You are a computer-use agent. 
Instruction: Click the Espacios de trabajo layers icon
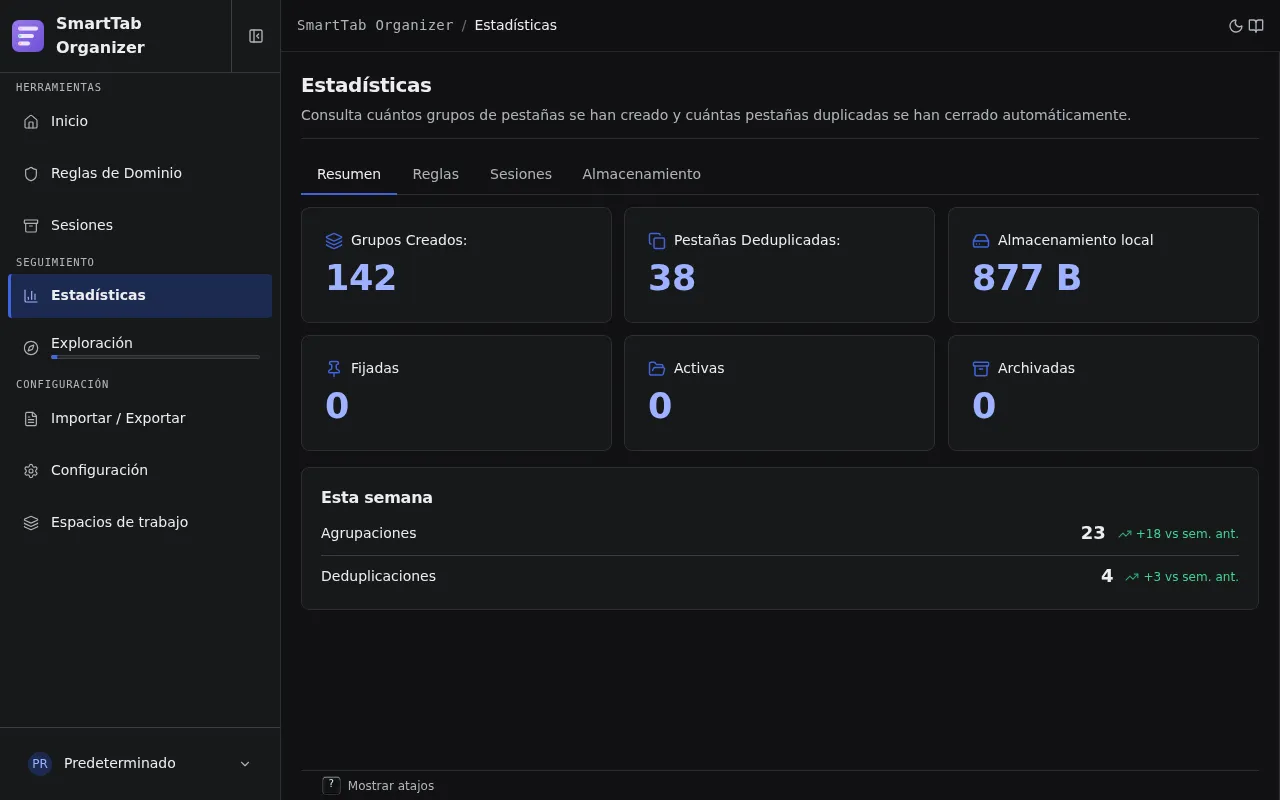pos(31,522)
